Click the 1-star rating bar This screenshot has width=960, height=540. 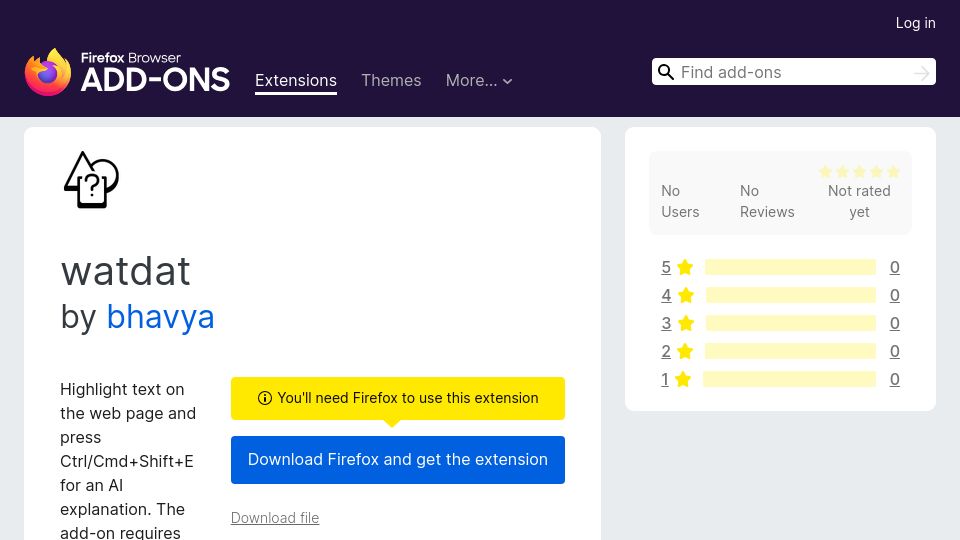[789, 380]
